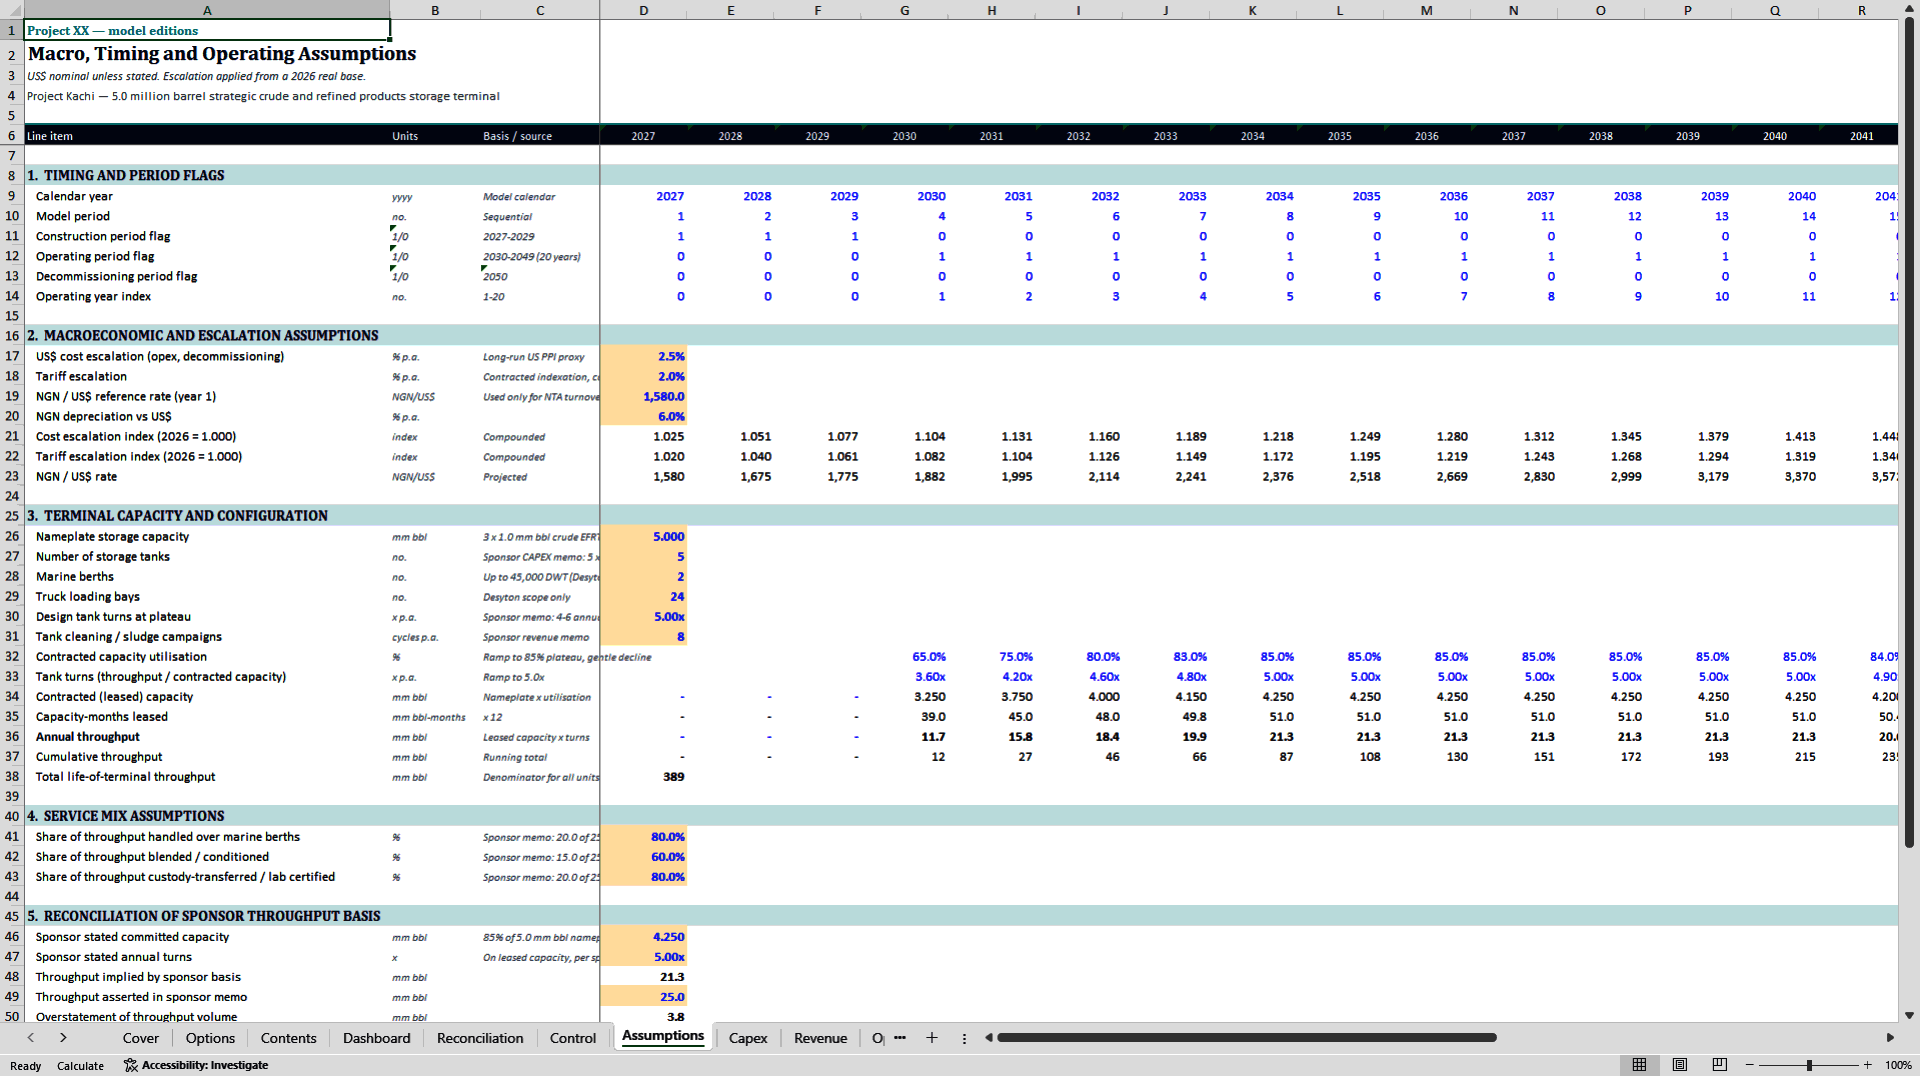Image resolution: width=1920 pixels, height=1076 pixels.
Task: Select the Assumptions sheet tab
Action: [663, 1036]
